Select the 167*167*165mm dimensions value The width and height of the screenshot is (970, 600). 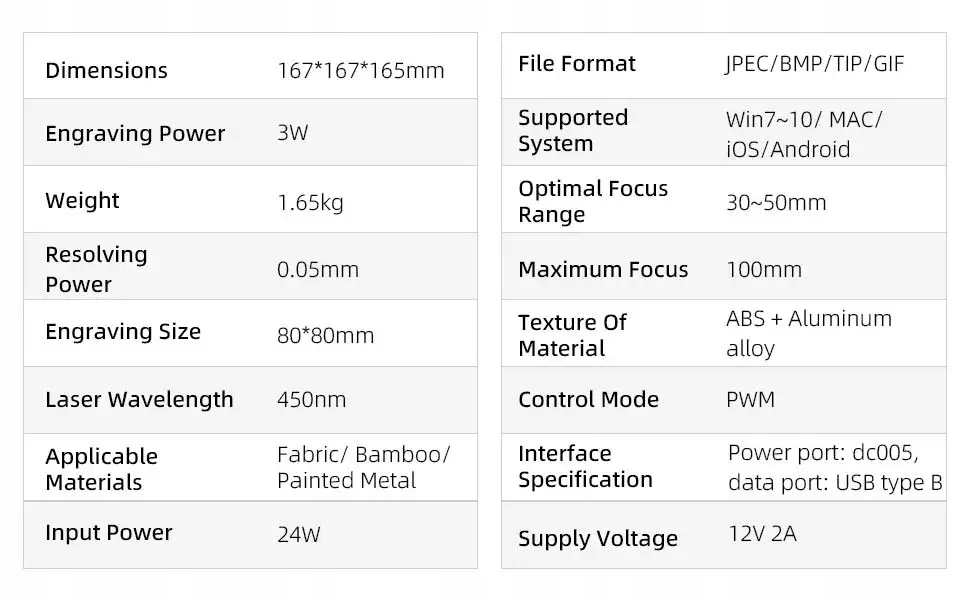(x=360, y=71)
